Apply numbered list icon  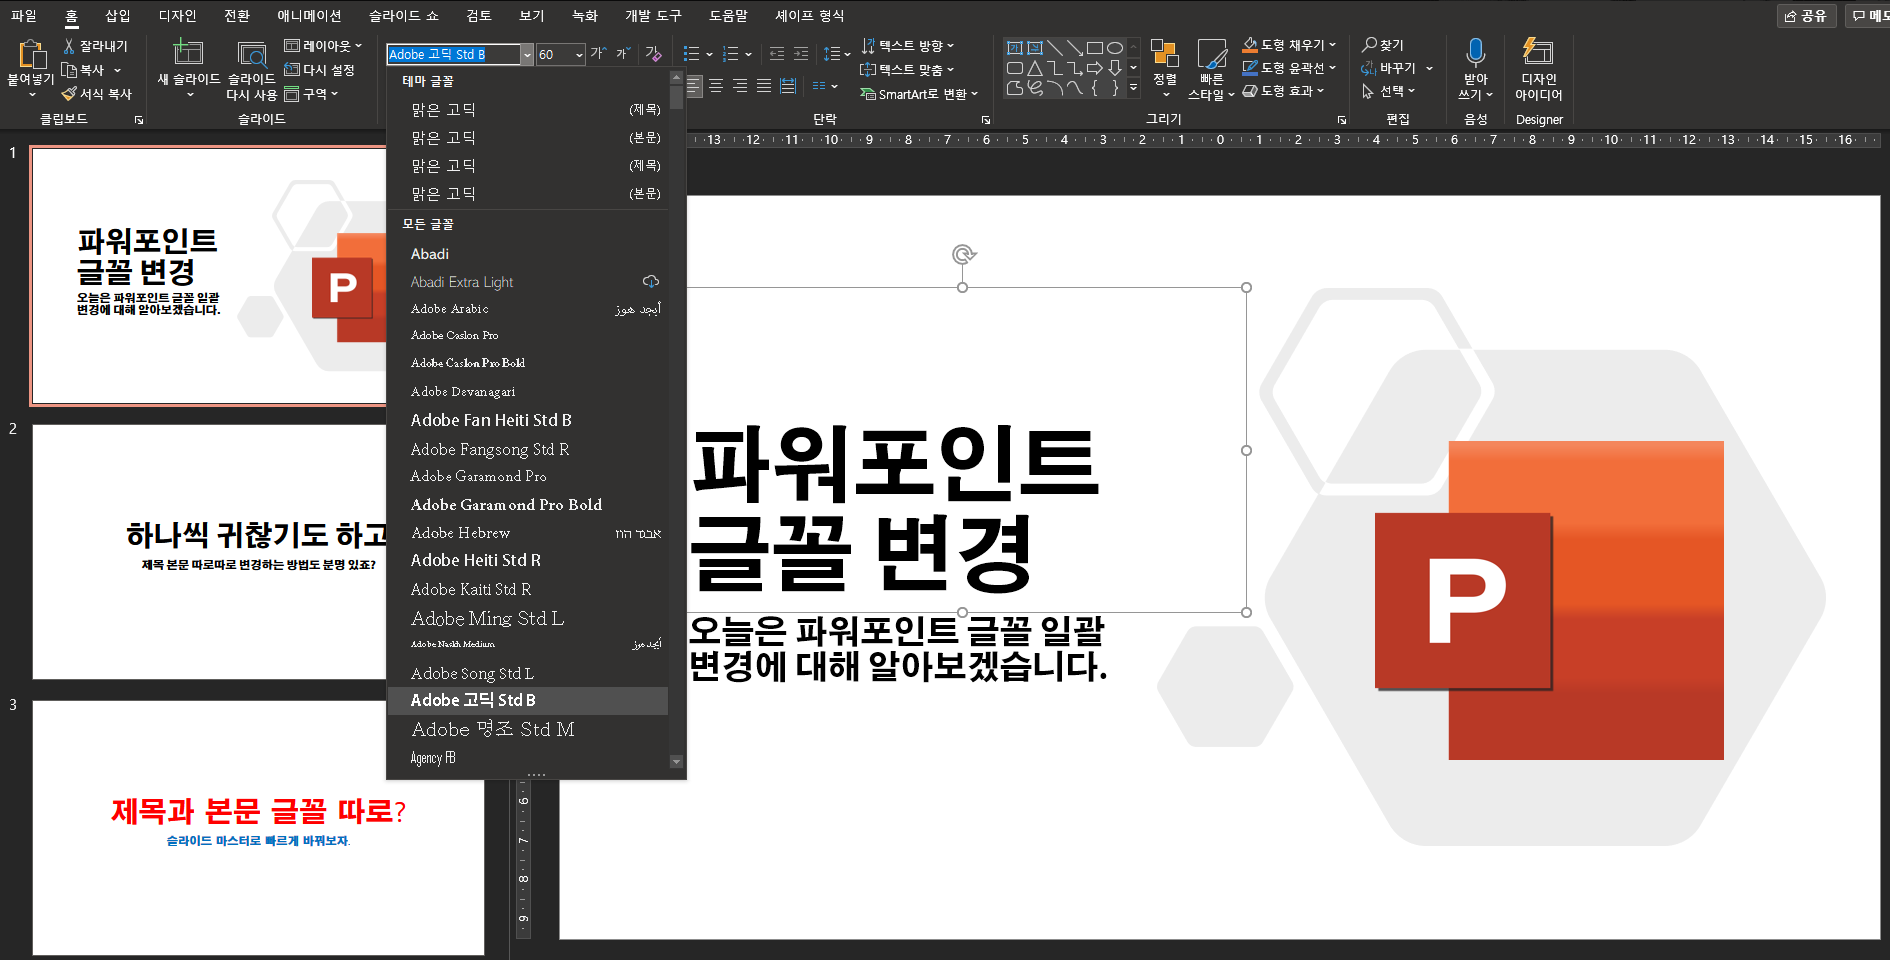(x=731, y=54)
